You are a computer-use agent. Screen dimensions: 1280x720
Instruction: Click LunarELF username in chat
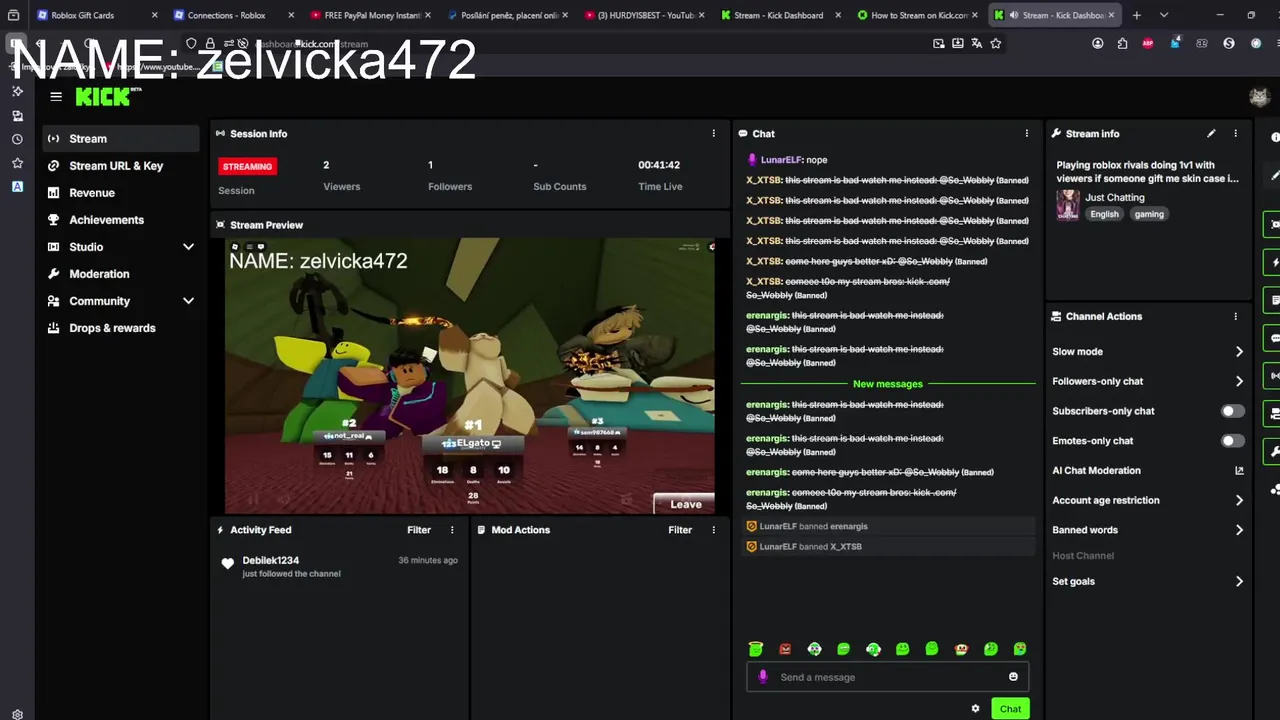pyautogui.click(x=781, y=160)
